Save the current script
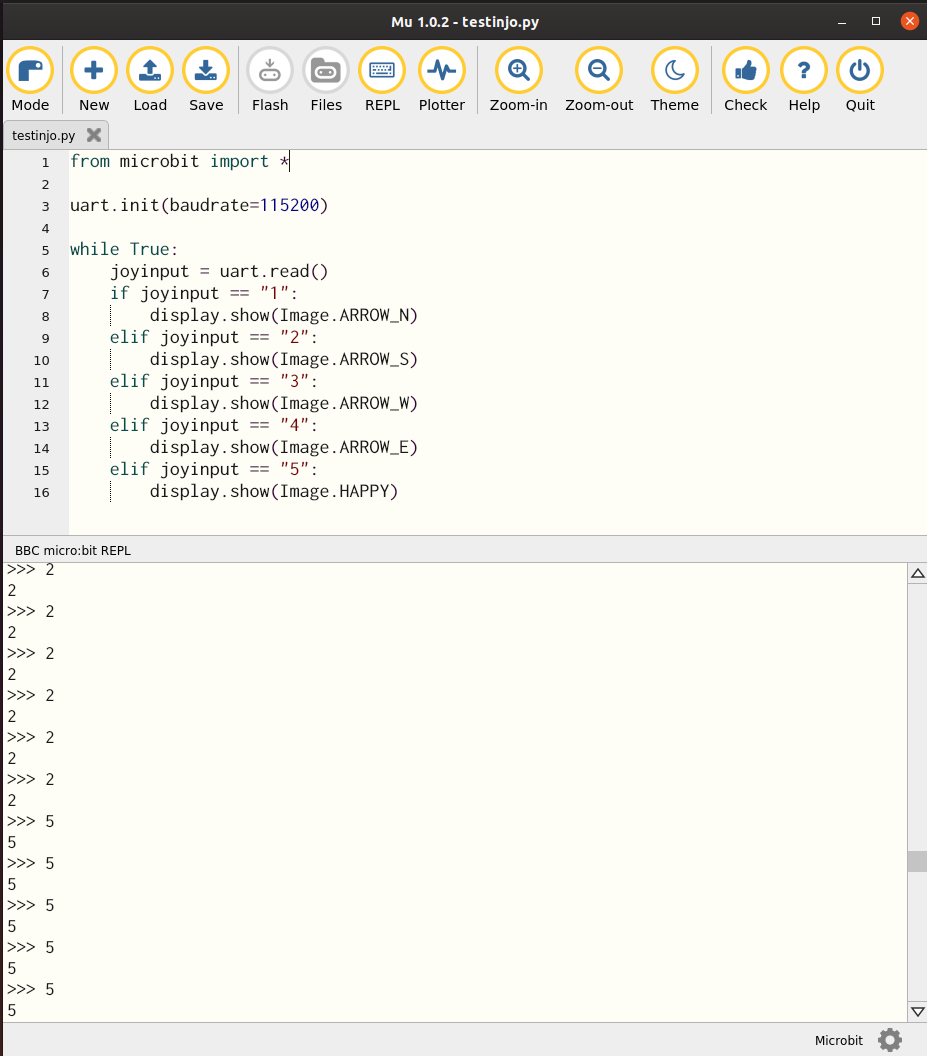The height and width of the screenshot is (1056, 927). 205,79
